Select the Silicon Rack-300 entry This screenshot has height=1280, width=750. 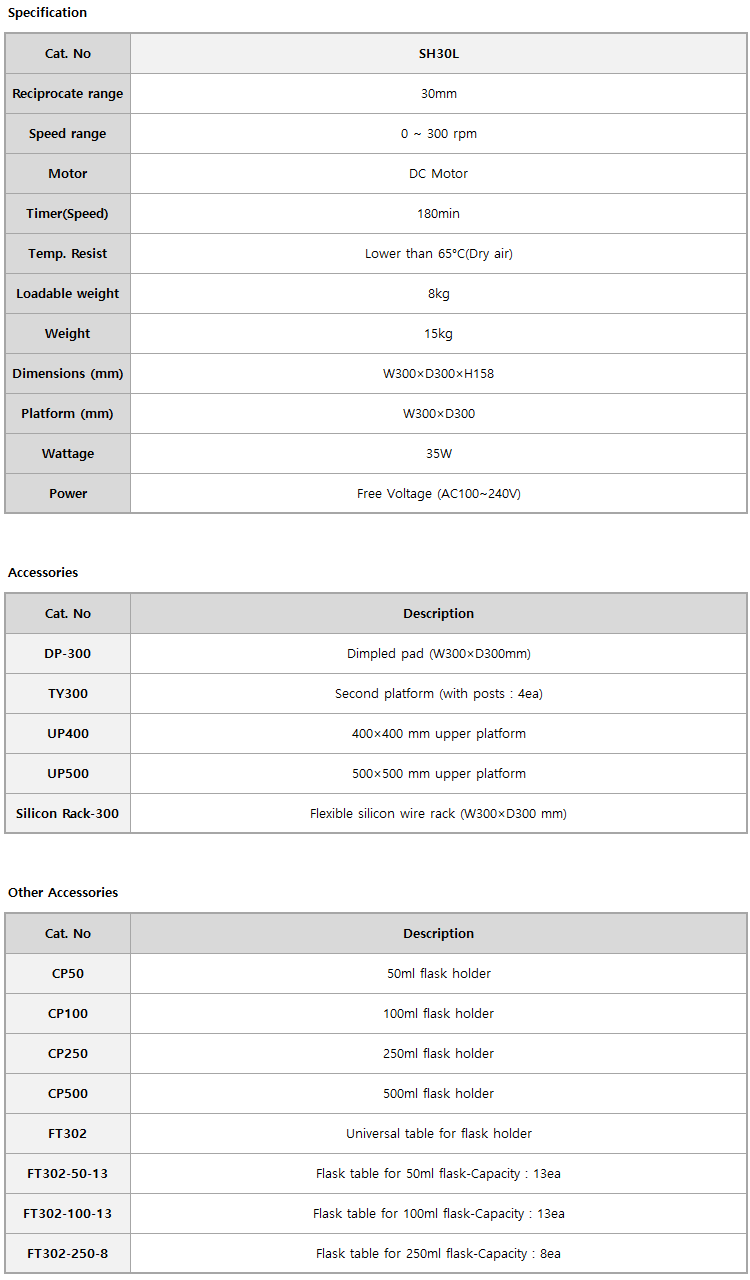click(x=68, y=814)
